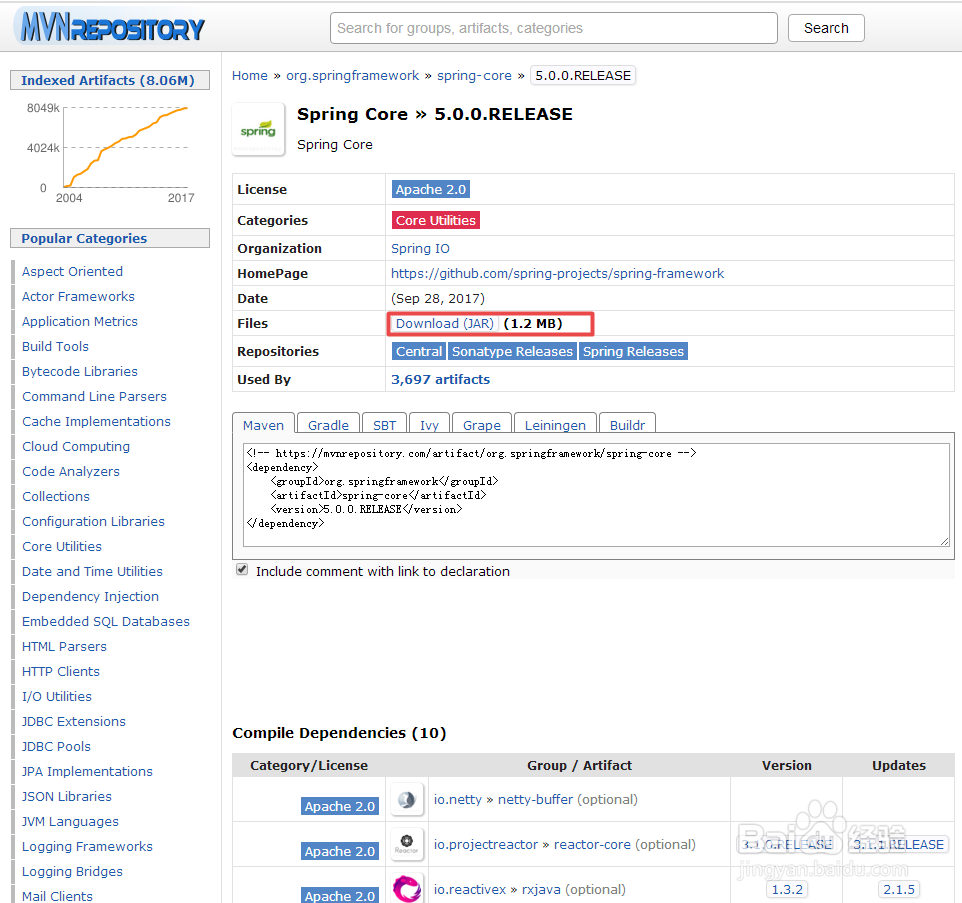
Task: Click the reactor-core artifact icon
Action: click(x=407, y=844)
